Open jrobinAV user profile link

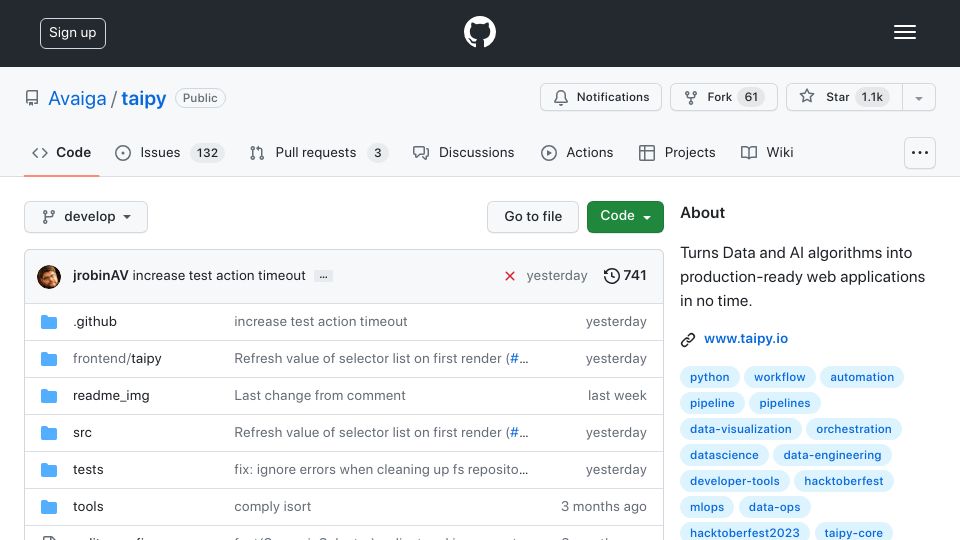[100, 276]
